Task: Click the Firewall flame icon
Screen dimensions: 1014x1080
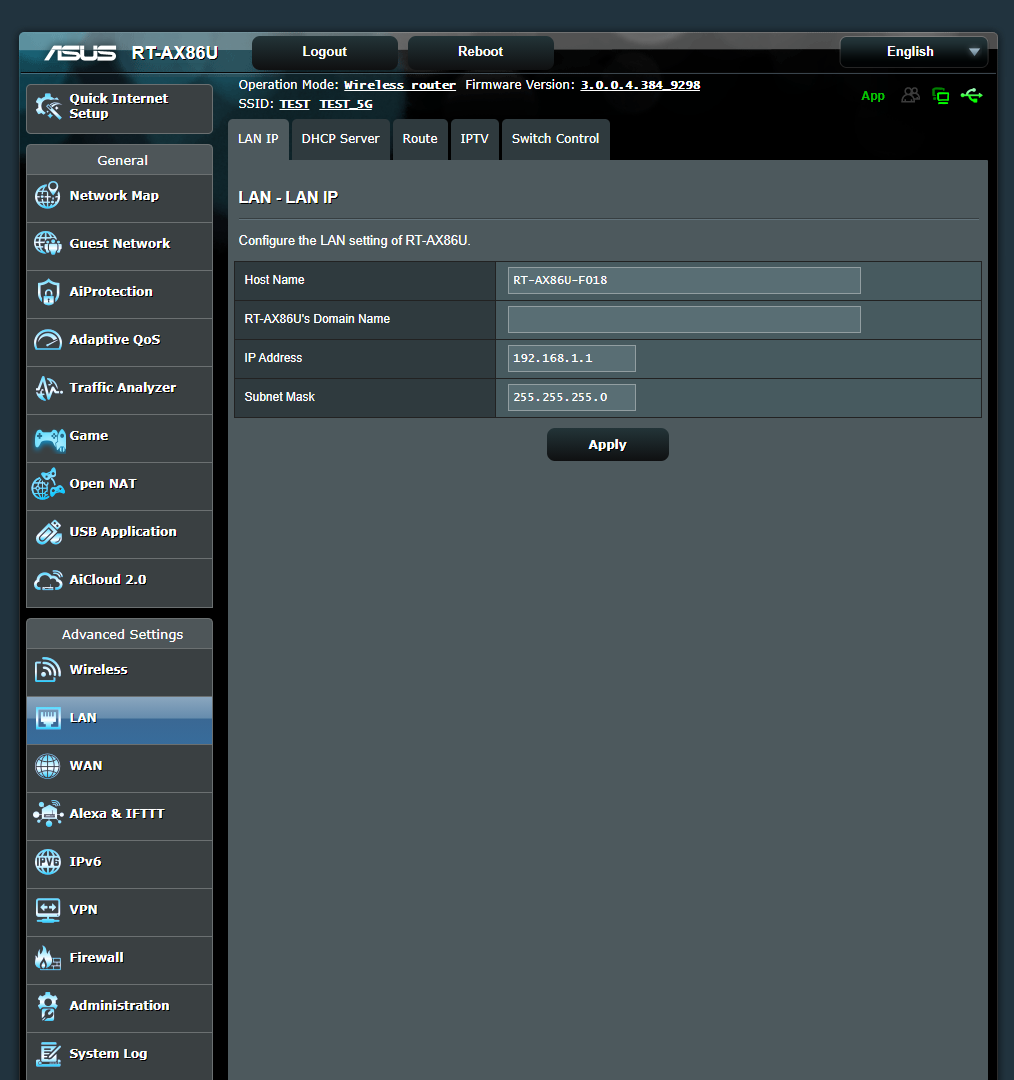Action: (x=48, y=958)
